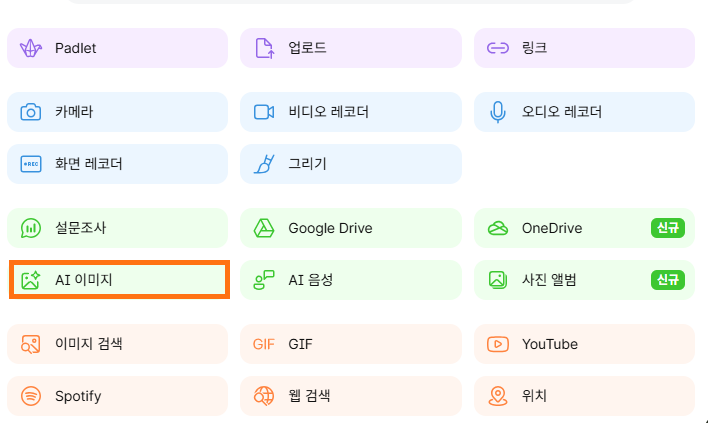Open the AI 음성 option
Screen dimensions: 708x423
(351, 280)
